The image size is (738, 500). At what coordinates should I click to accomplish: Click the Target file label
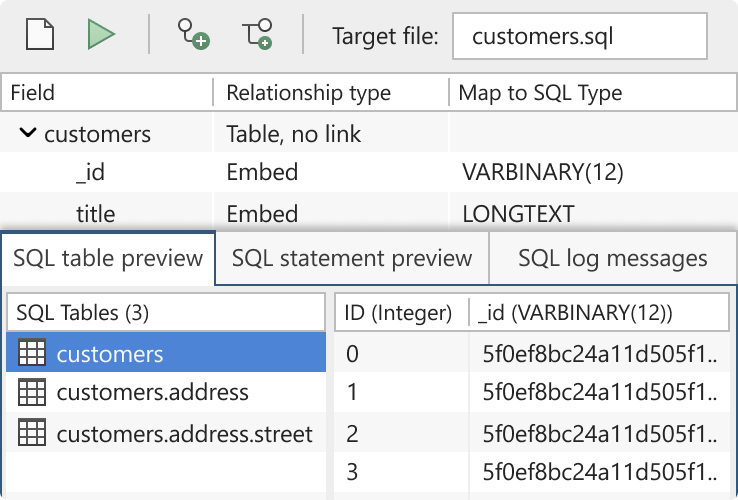click(385, 36)
